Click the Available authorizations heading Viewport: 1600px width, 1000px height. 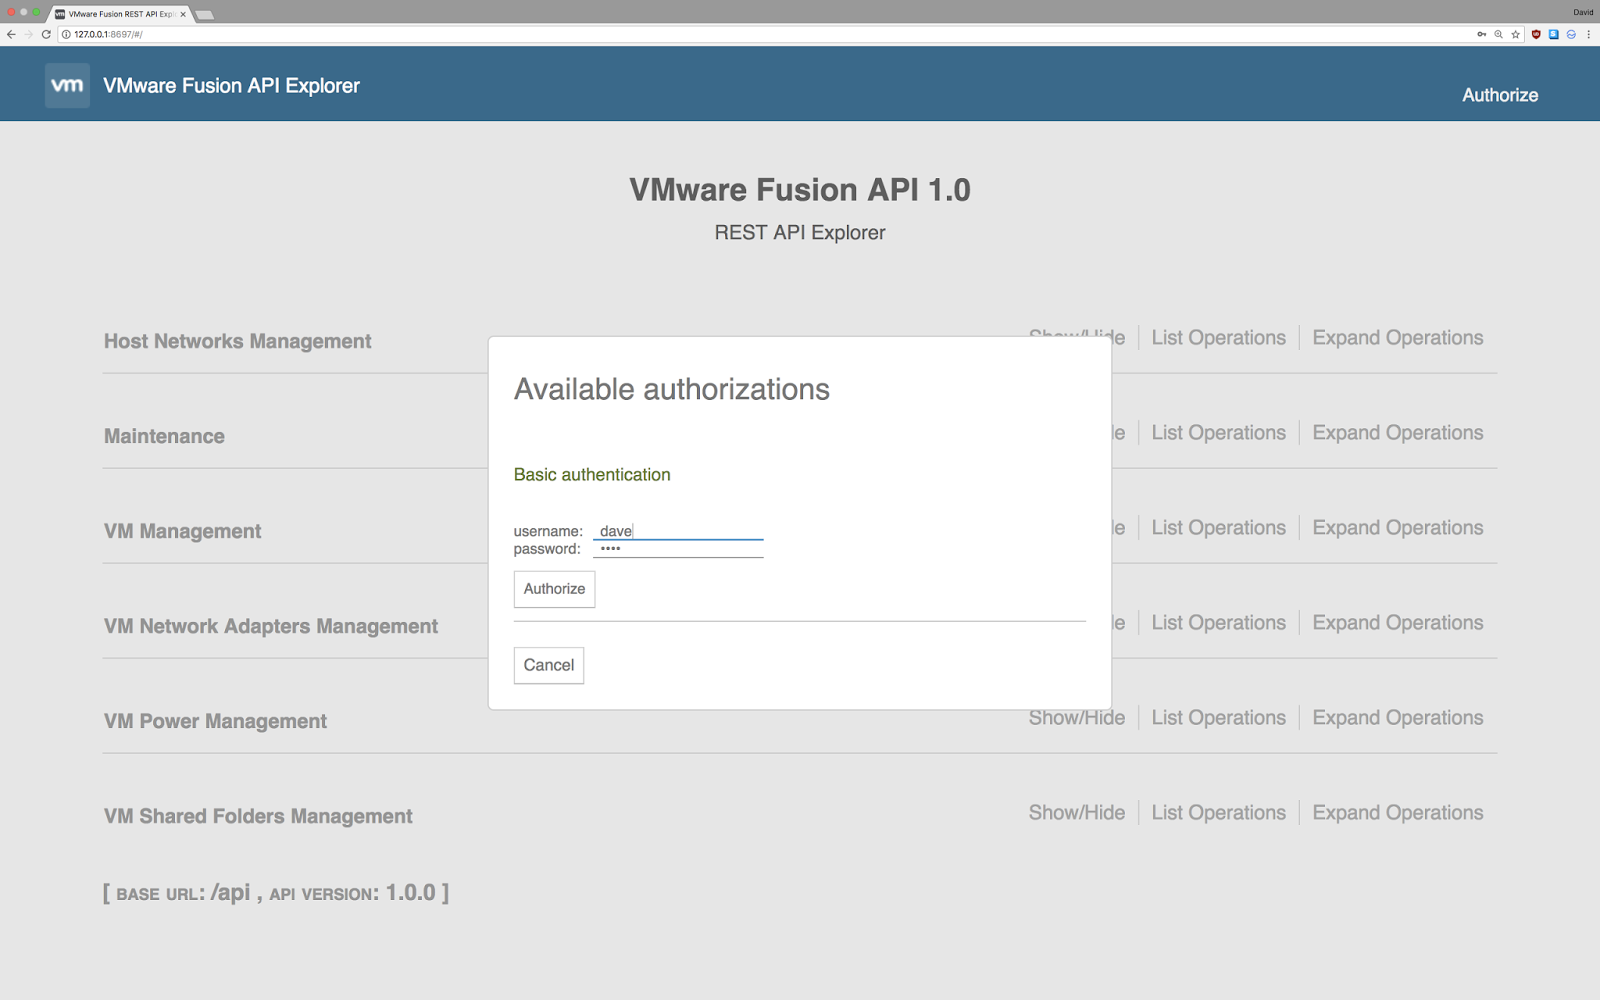pos(672,389)
